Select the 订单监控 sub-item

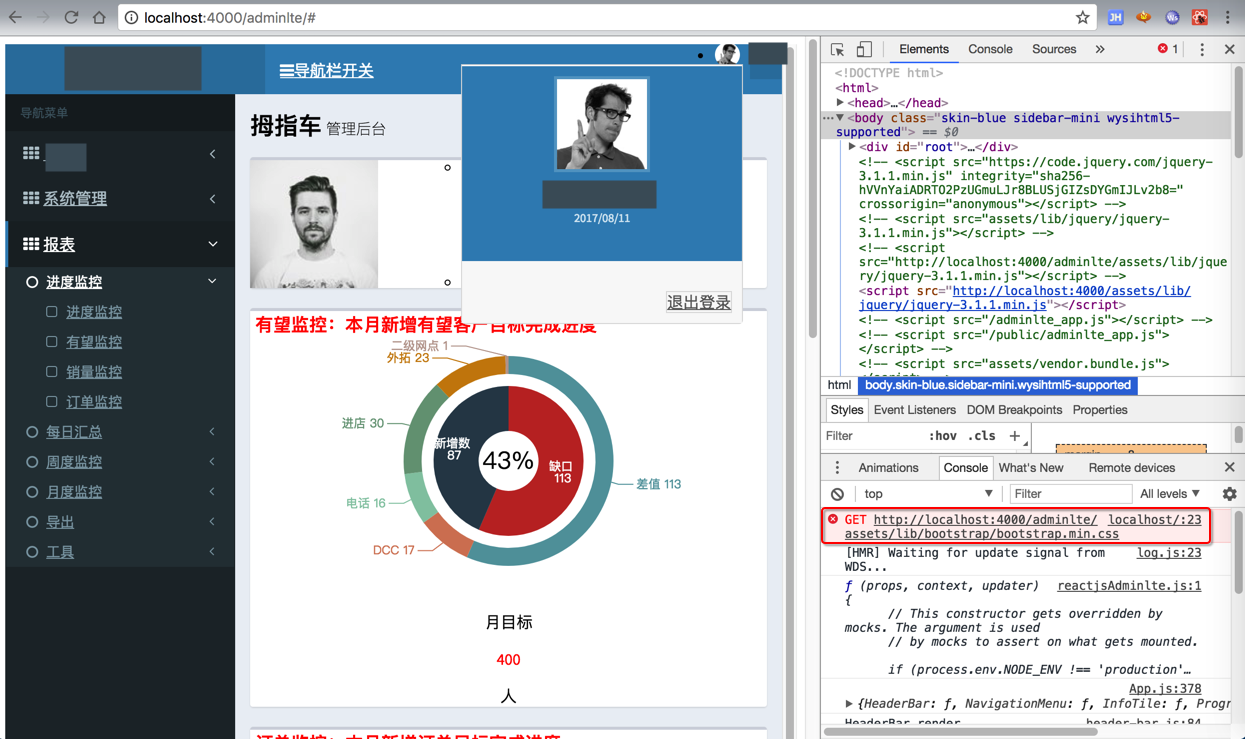(x=94, y=402)
